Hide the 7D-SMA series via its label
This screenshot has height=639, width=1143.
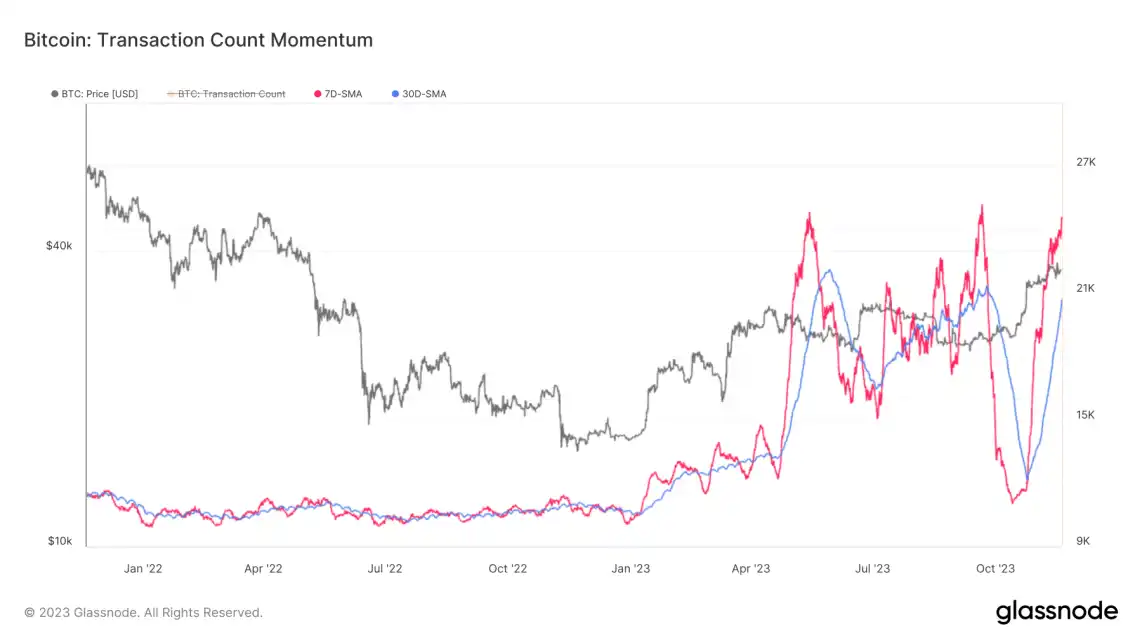(344, 94)
